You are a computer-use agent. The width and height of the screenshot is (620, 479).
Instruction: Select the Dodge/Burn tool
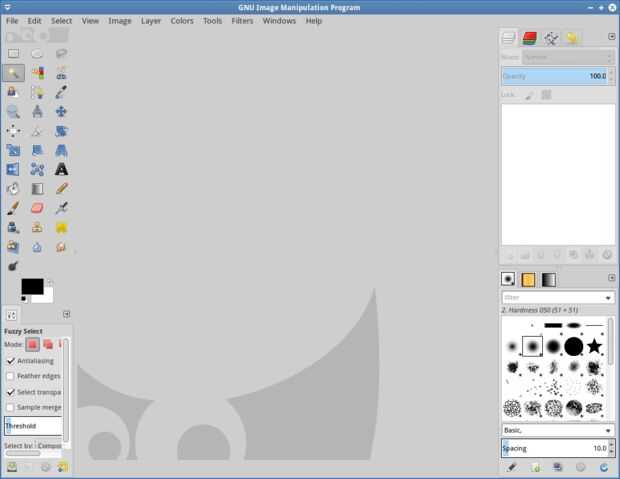click(13, 266)
